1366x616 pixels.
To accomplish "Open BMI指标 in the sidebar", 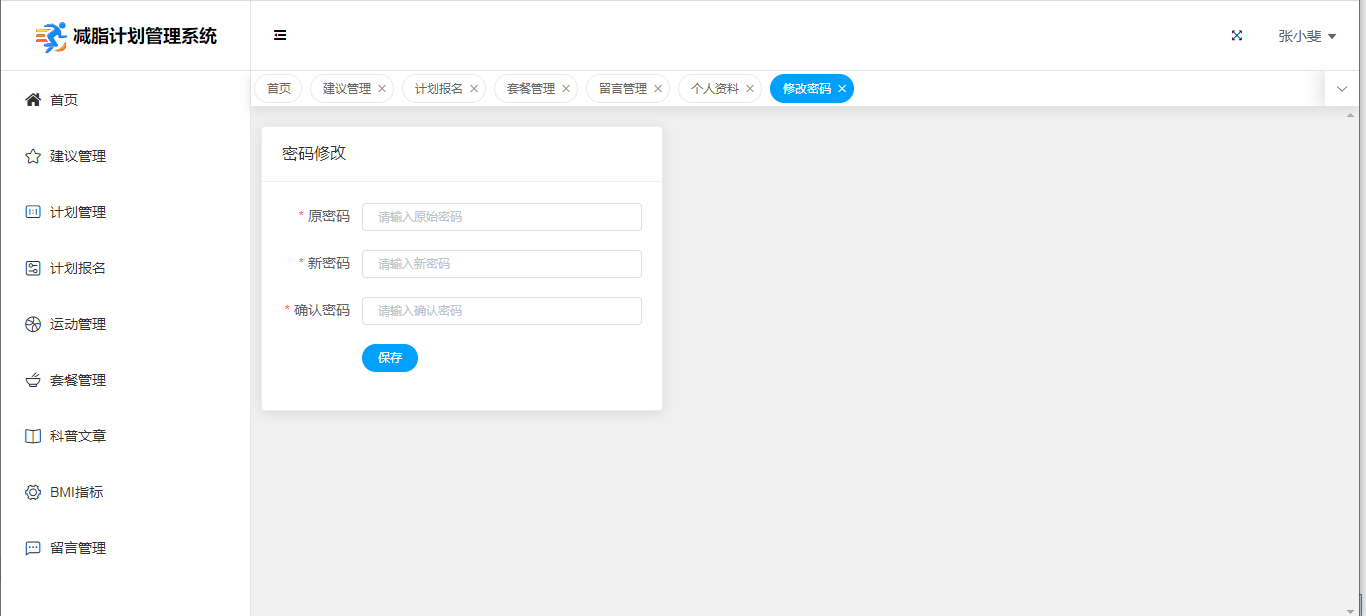I will click(125, 492).
